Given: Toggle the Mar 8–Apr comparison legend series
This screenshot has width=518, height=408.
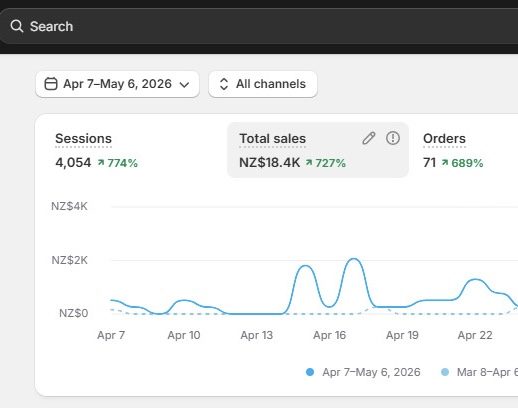Looking at the screenshot, I should [x=479, y=372].
